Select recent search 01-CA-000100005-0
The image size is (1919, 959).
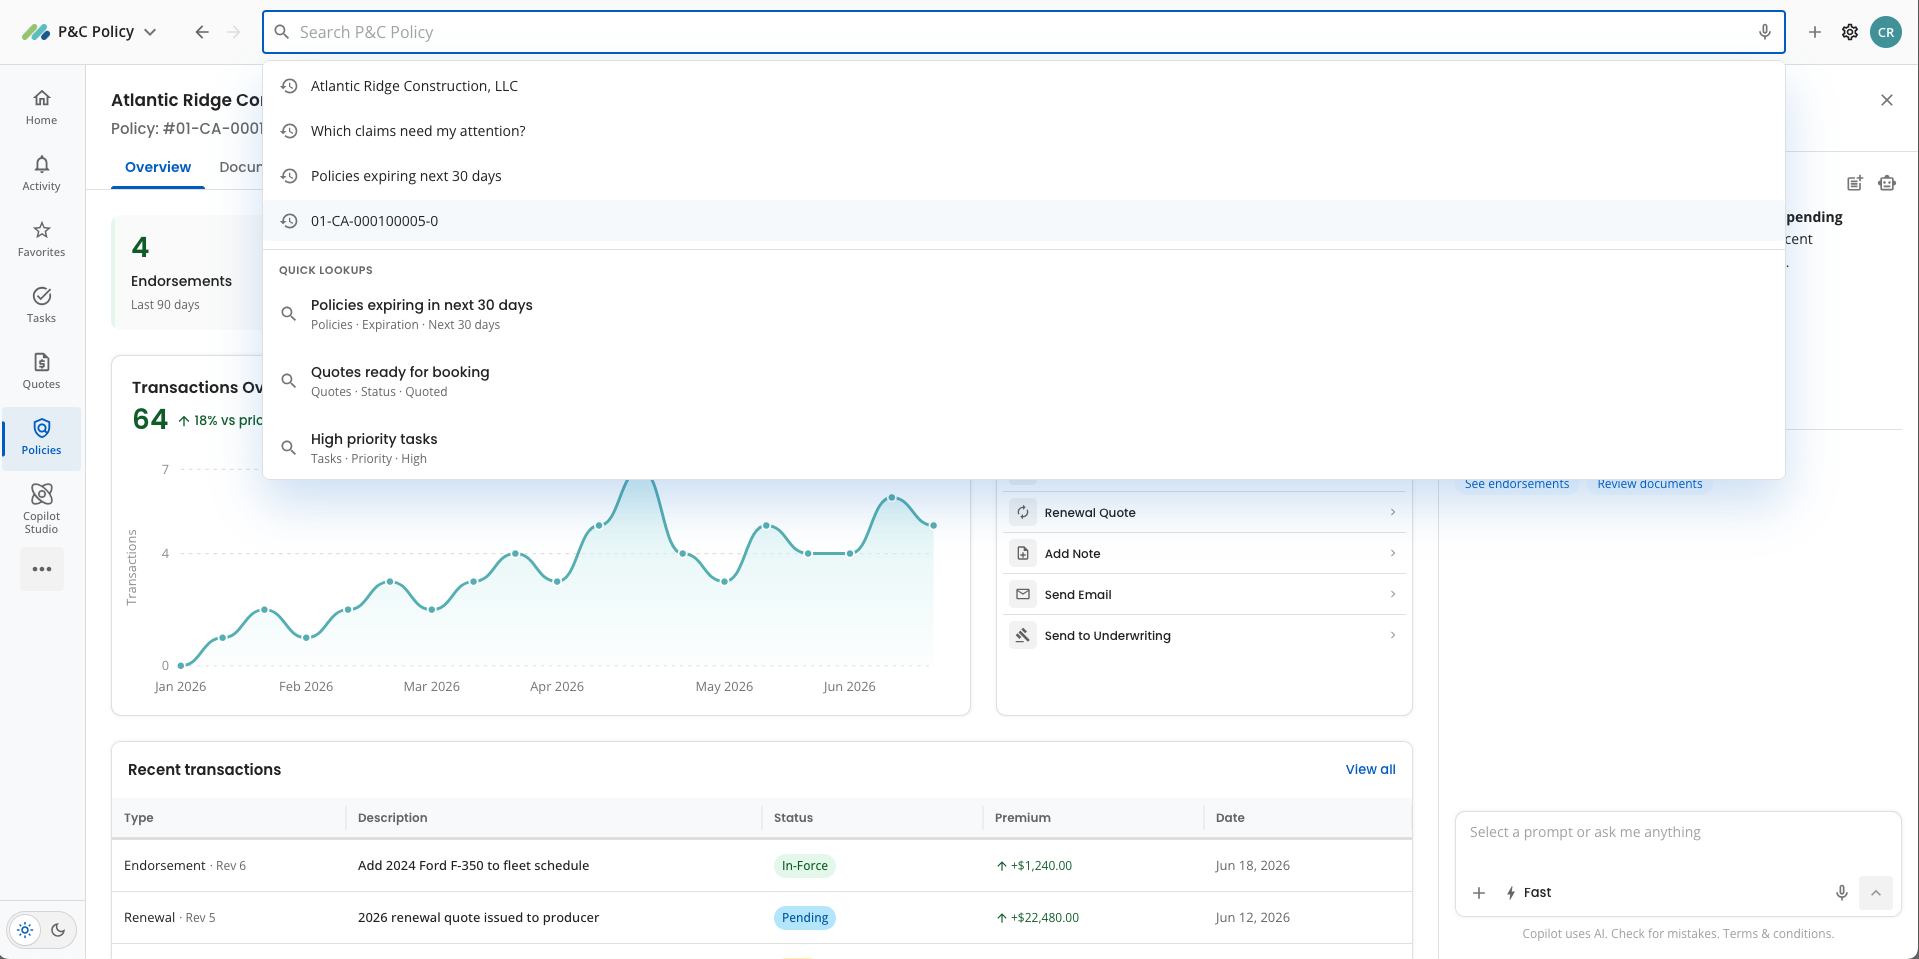tap(1024, 221)
